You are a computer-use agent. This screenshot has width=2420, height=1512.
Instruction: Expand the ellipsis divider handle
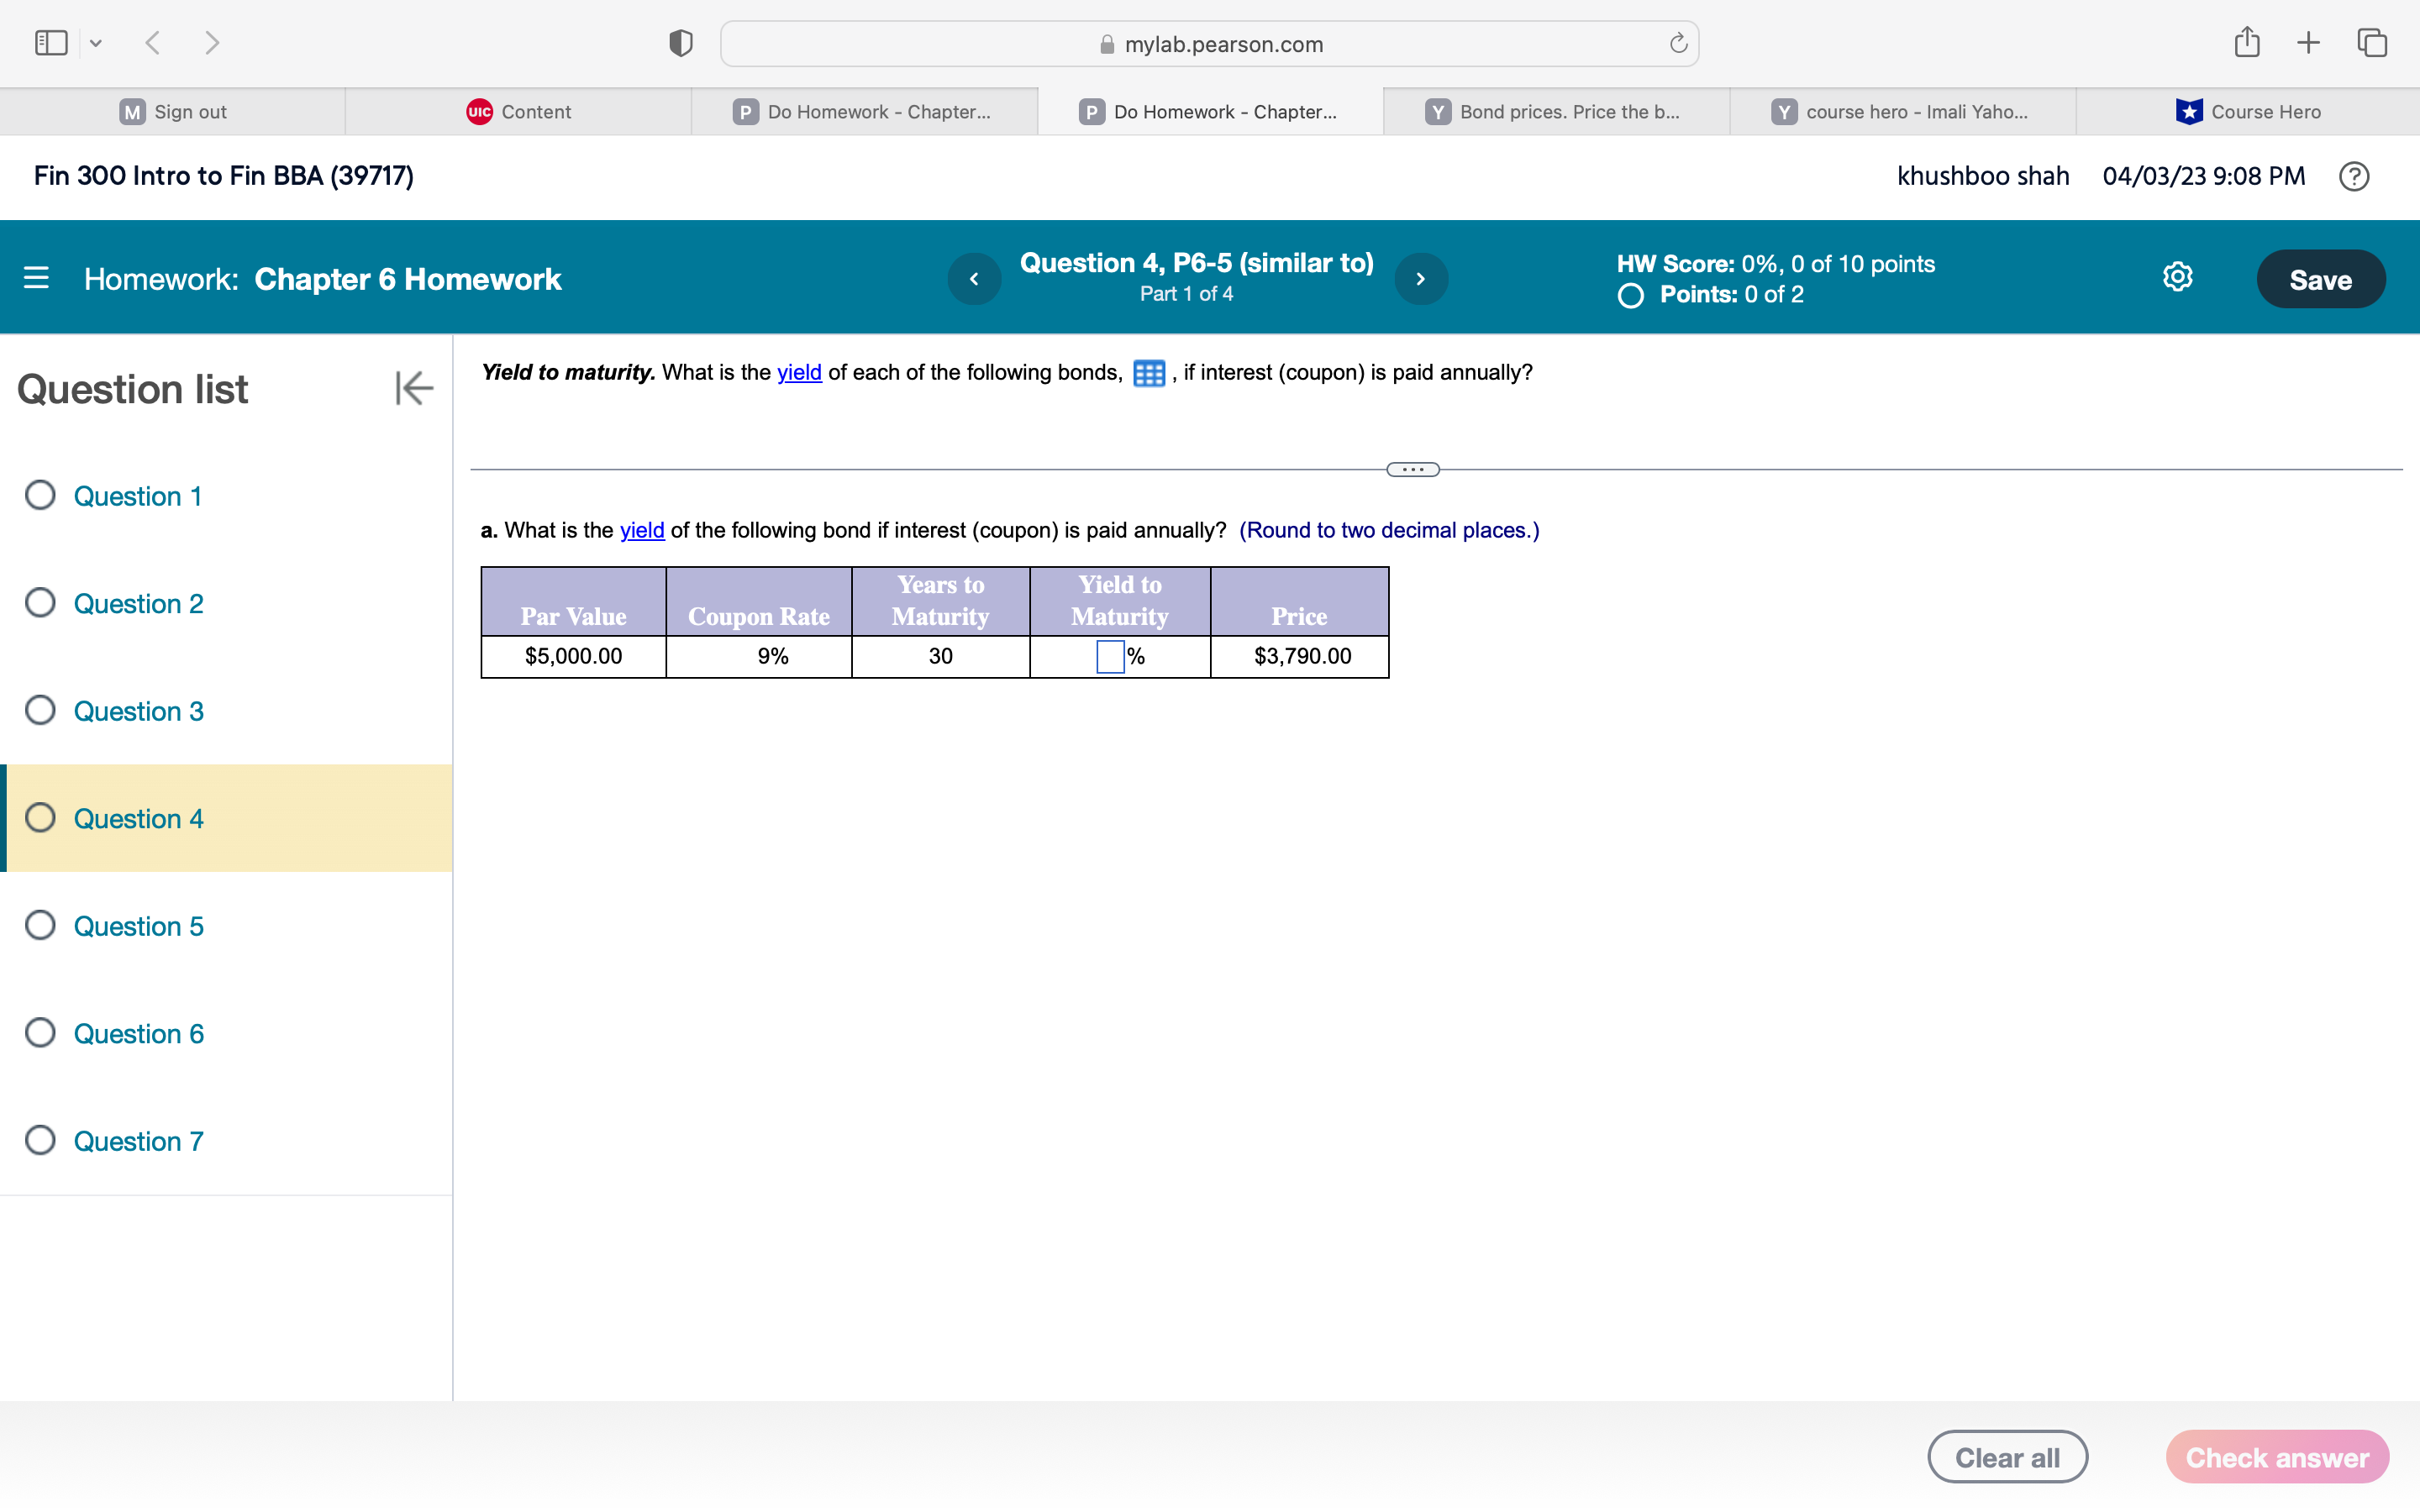(x=1412, y=469)
